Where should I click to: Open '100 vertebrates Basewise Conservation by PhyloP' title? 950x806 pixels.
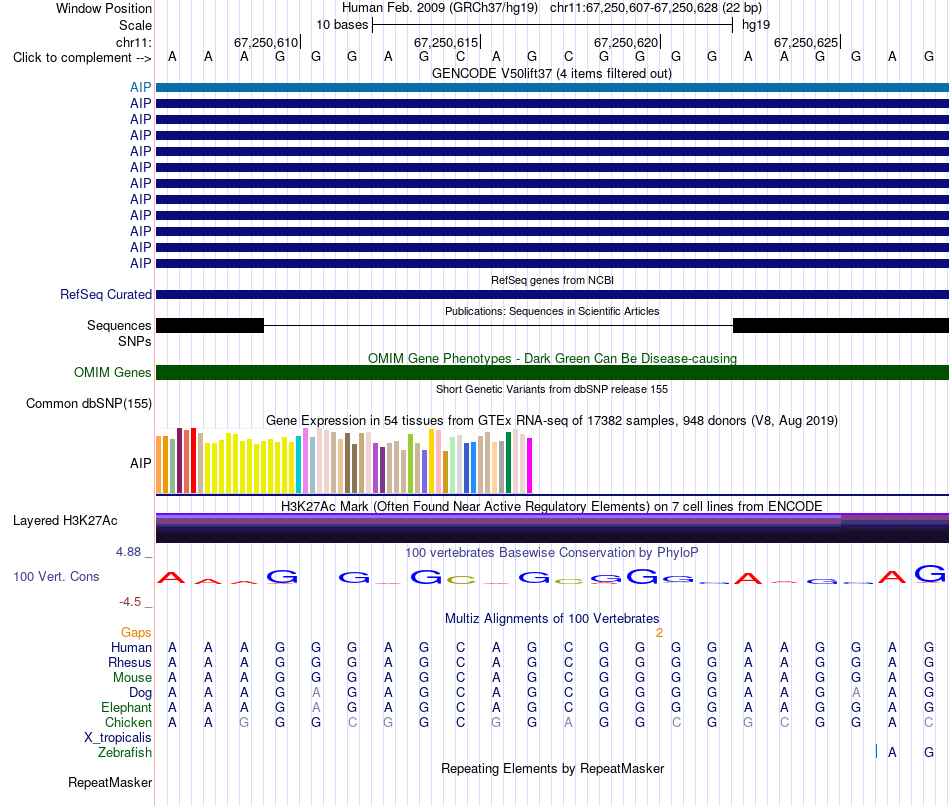(x=552, y=553)
